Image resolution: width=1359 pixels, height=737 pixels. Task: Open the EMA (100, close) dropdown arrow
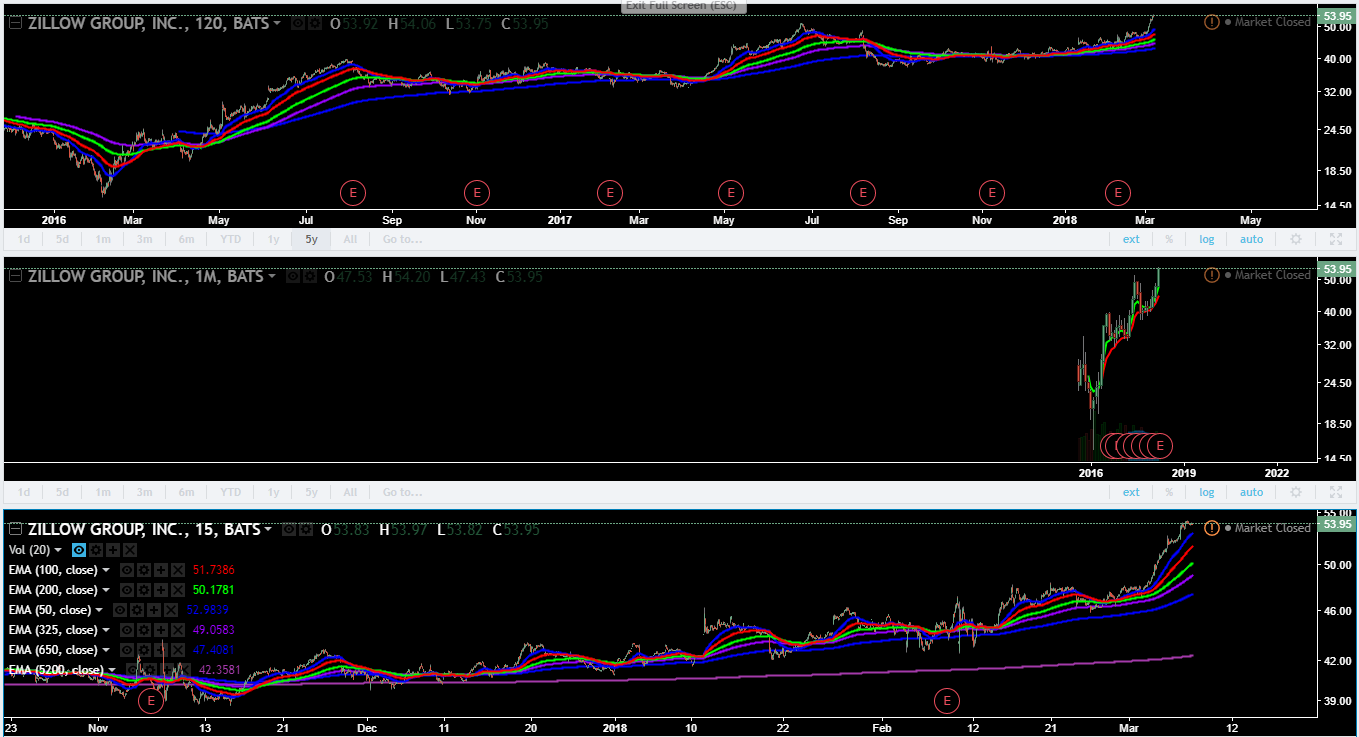click(x=106, y=571)
